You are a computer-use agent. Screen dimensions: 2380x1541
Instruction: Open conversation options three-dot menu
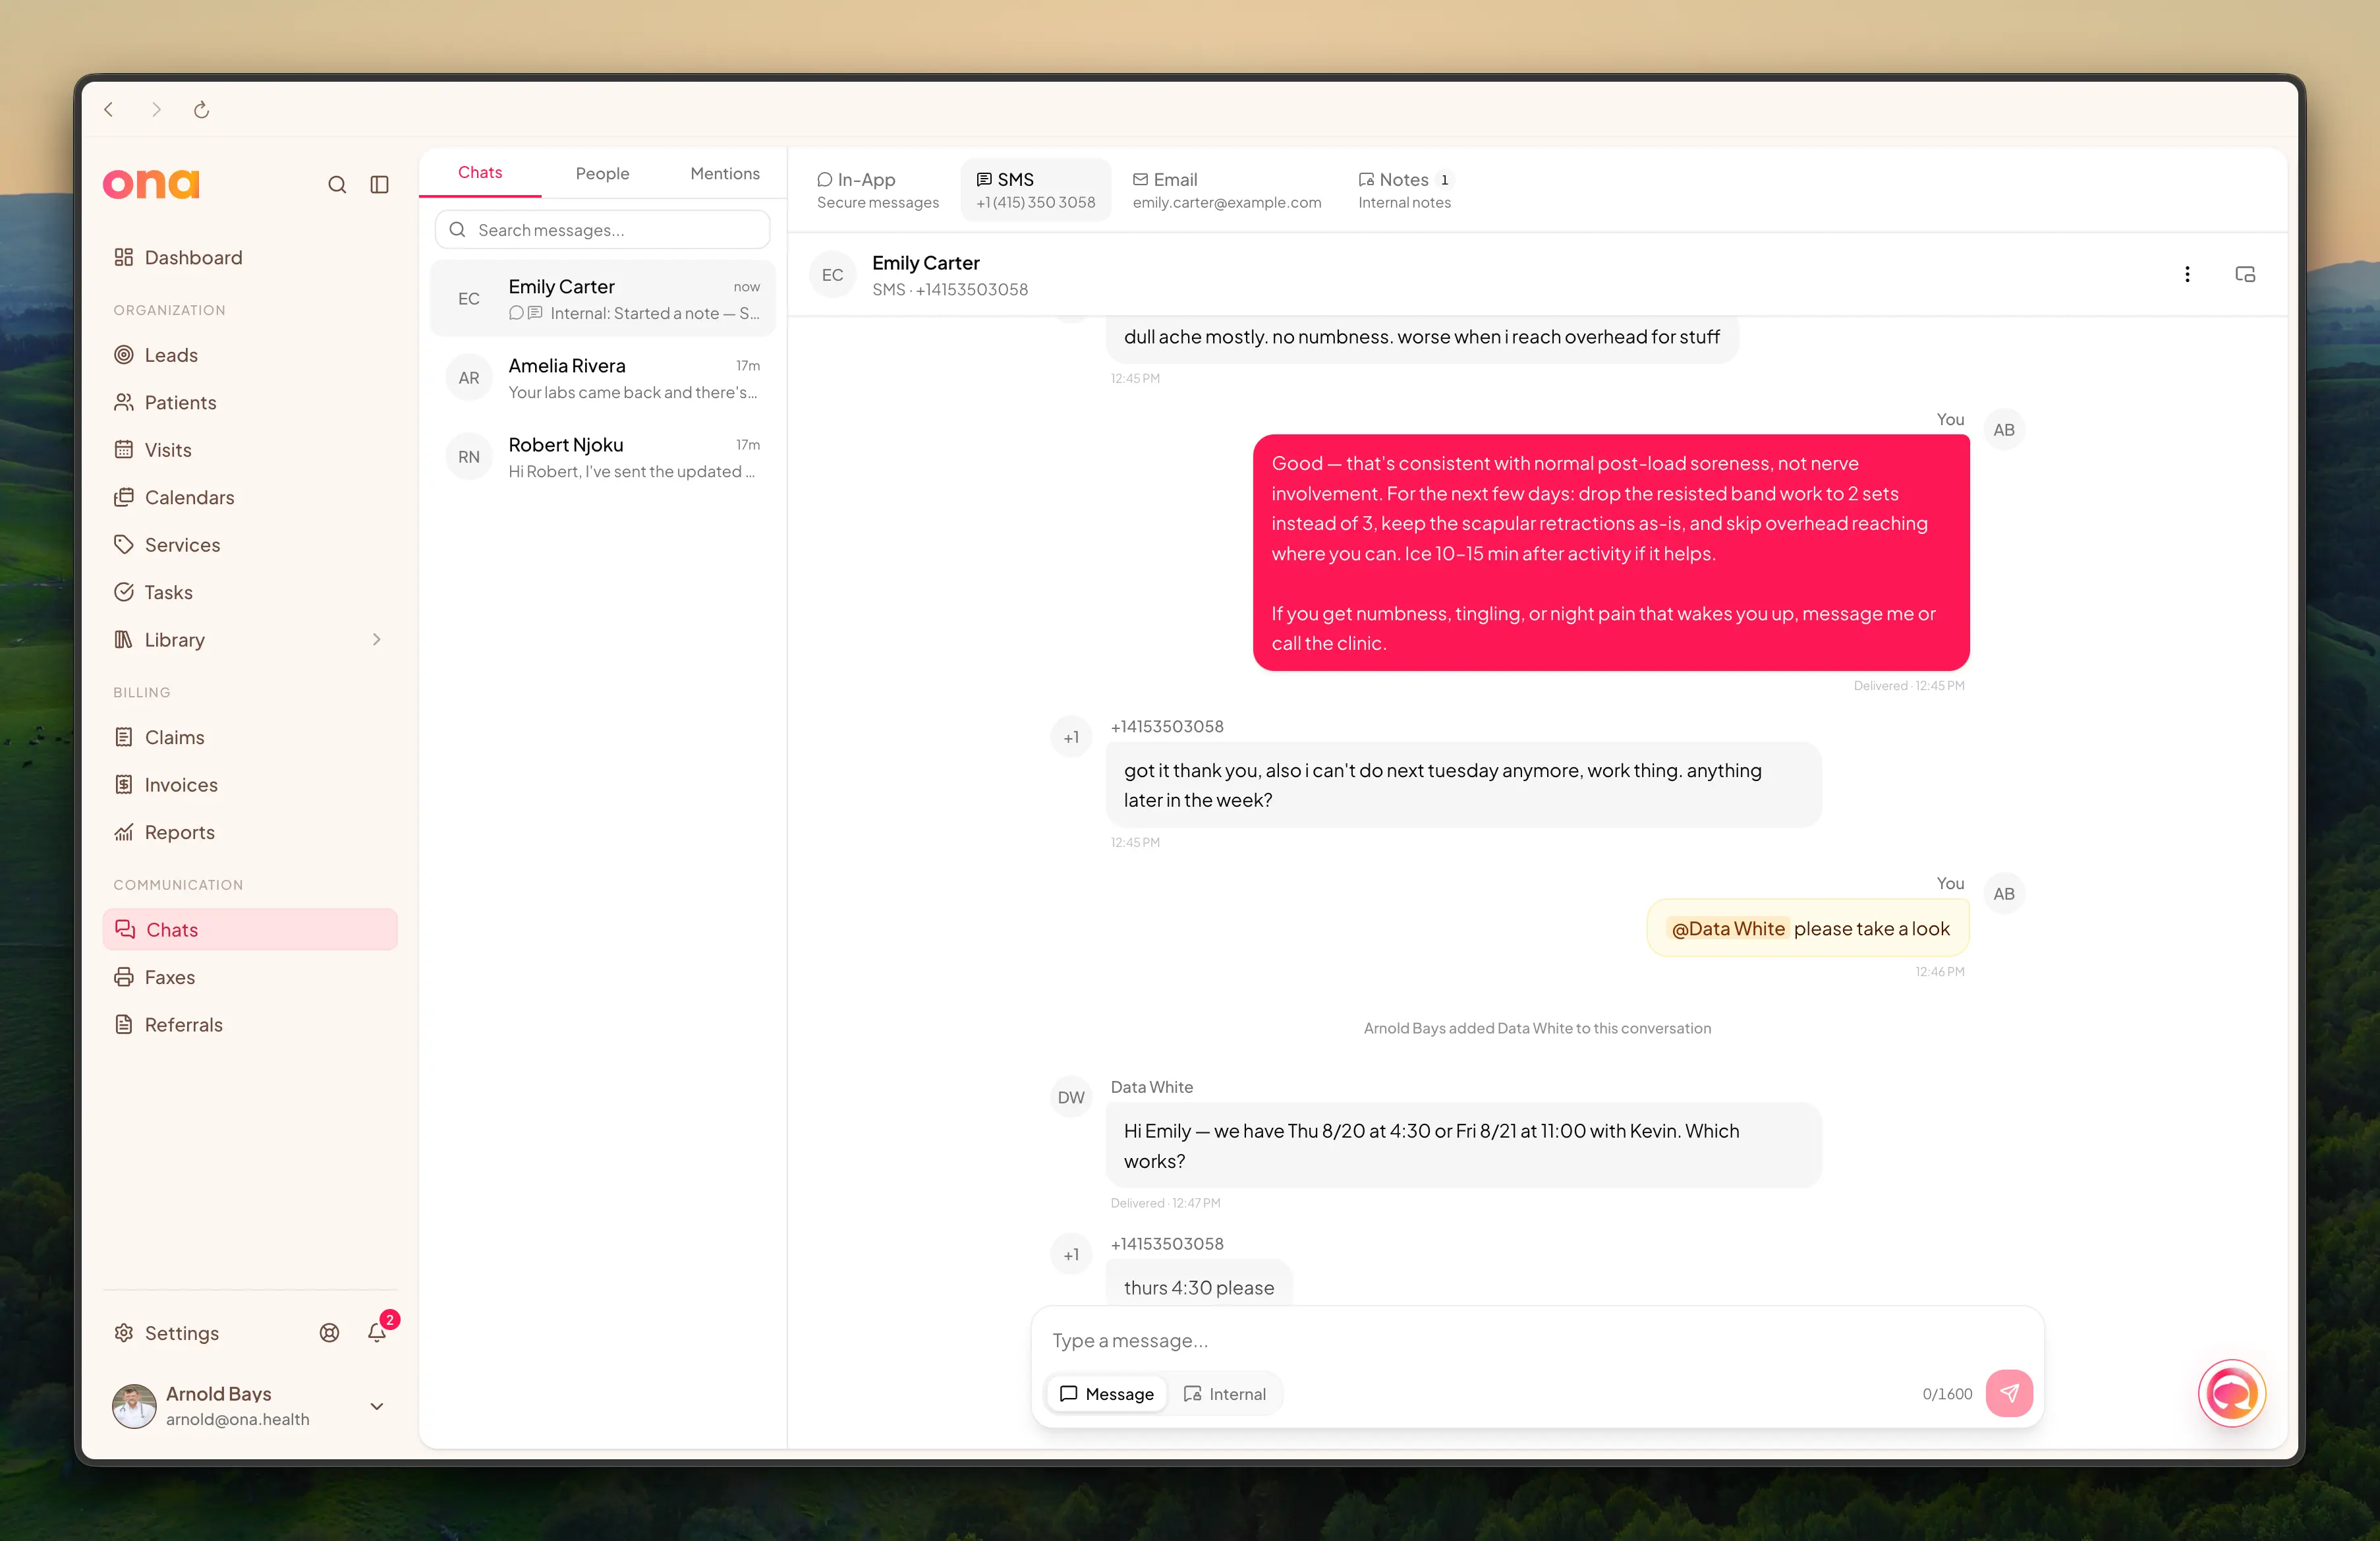pos(2187,274)
